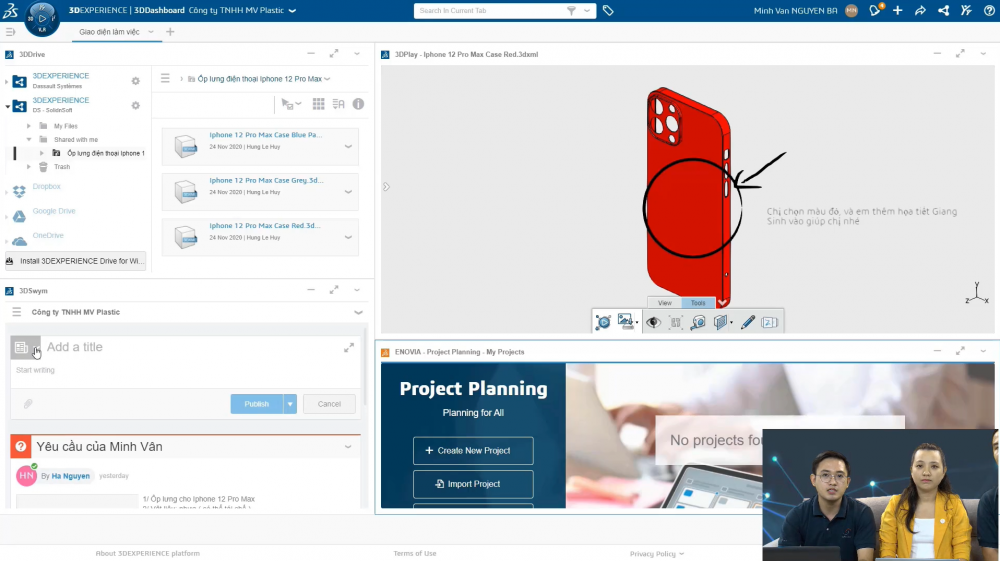This screenshot has width=1000, height=561.
Task: Switch 3DDrive to grid view
Action: point(318,104)
